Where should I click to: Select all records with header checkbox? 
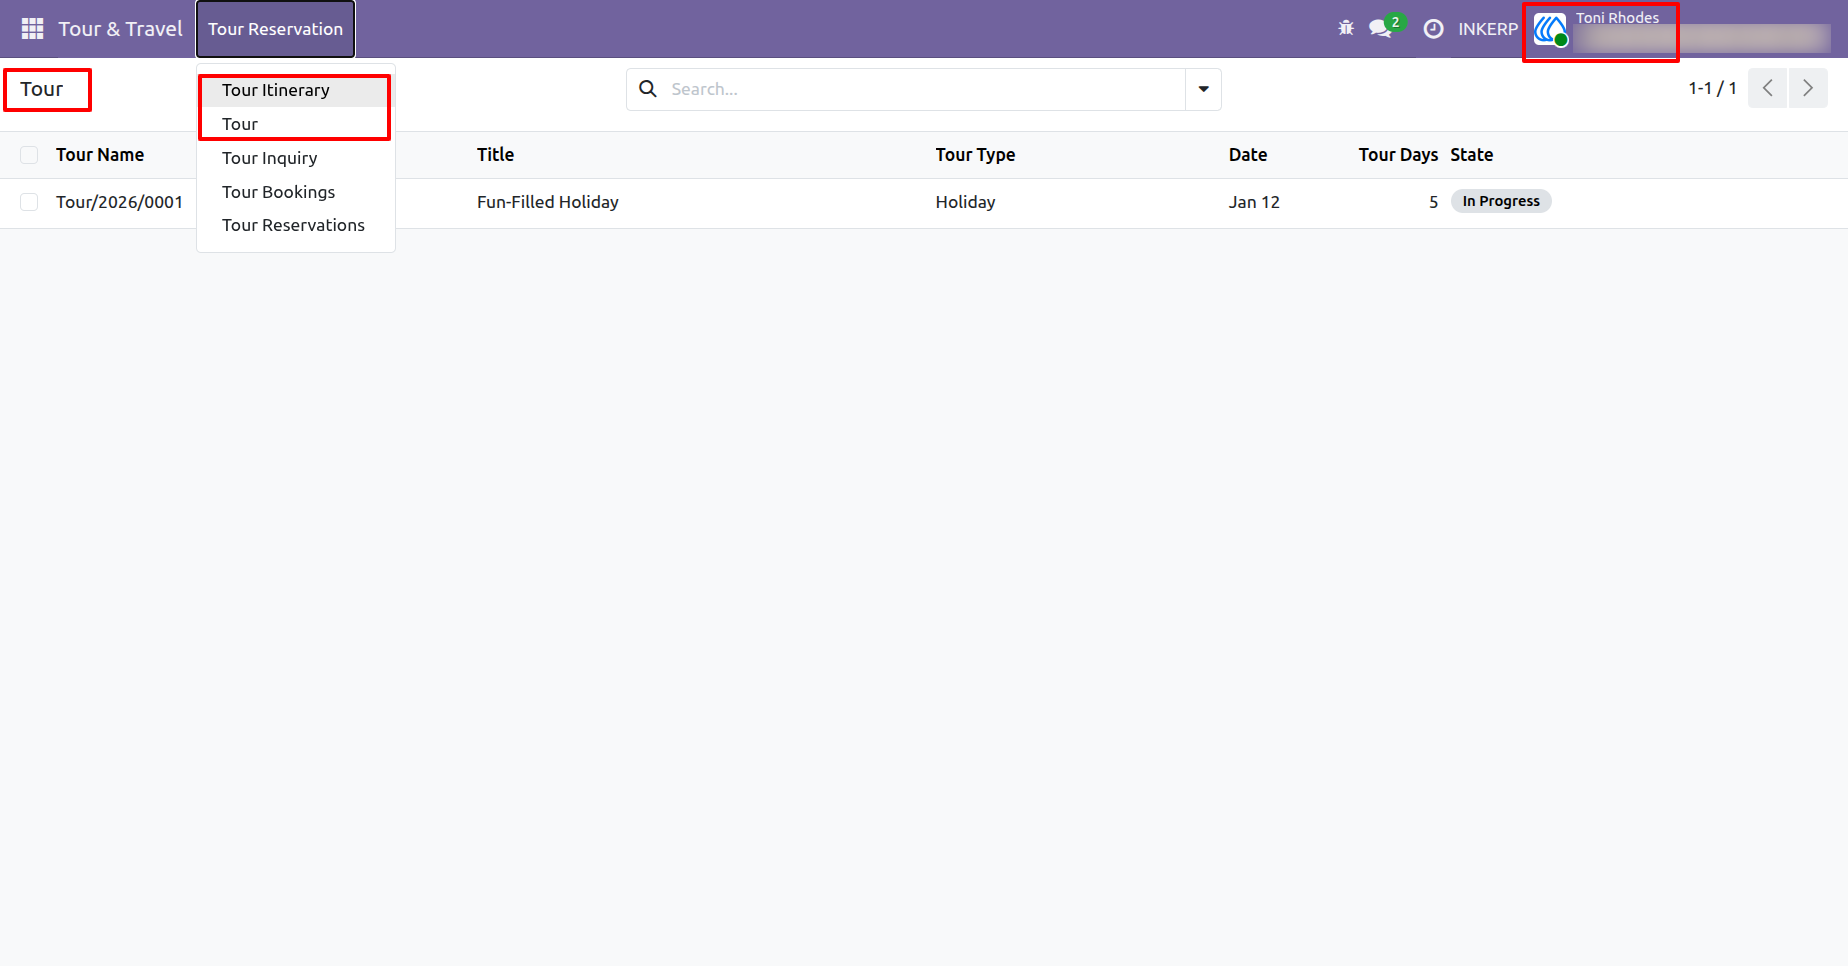(29, 155)
